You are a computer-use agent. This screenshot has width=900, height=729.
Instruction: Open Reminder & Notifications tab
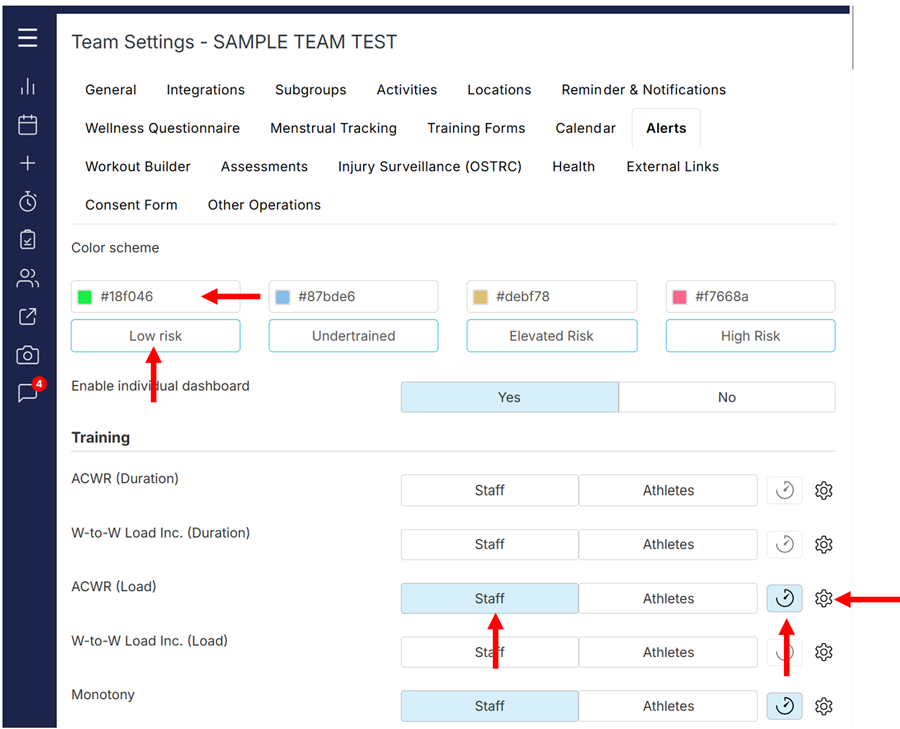tap(643, 90)
